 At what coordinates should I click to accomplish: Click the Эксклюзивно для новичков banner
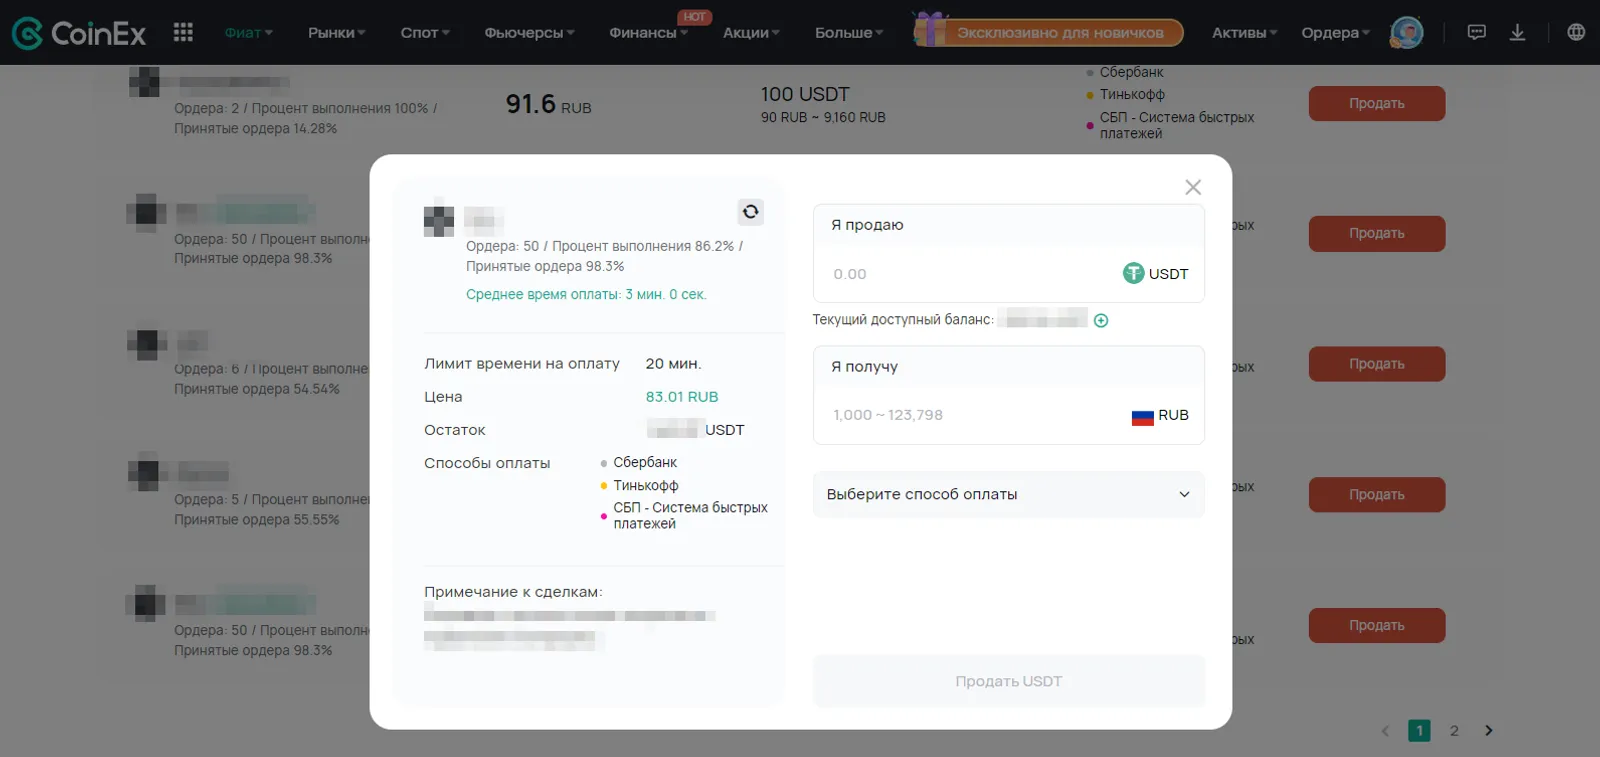1048,32
